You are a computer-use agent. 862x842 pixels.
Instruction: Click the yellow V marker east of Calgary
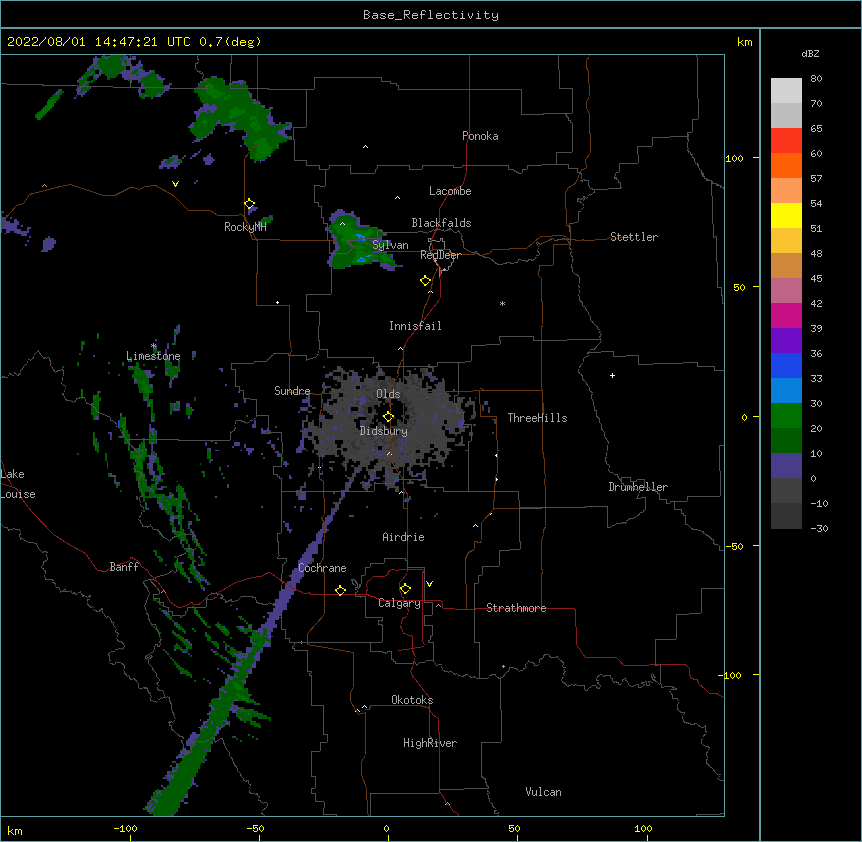429,584
